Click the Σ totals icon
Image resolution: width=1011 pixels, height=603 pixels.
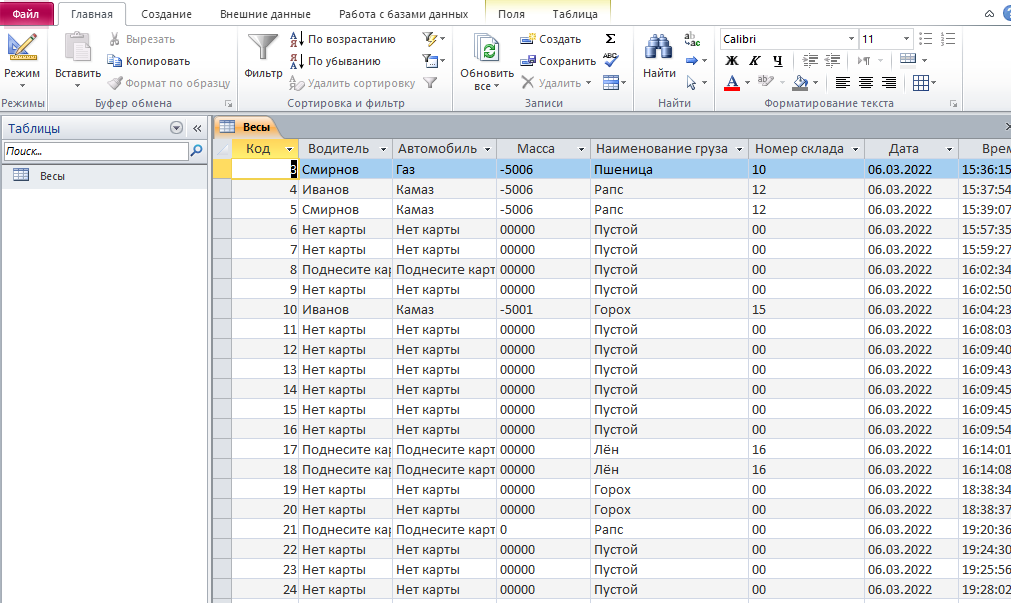(611, 39)
